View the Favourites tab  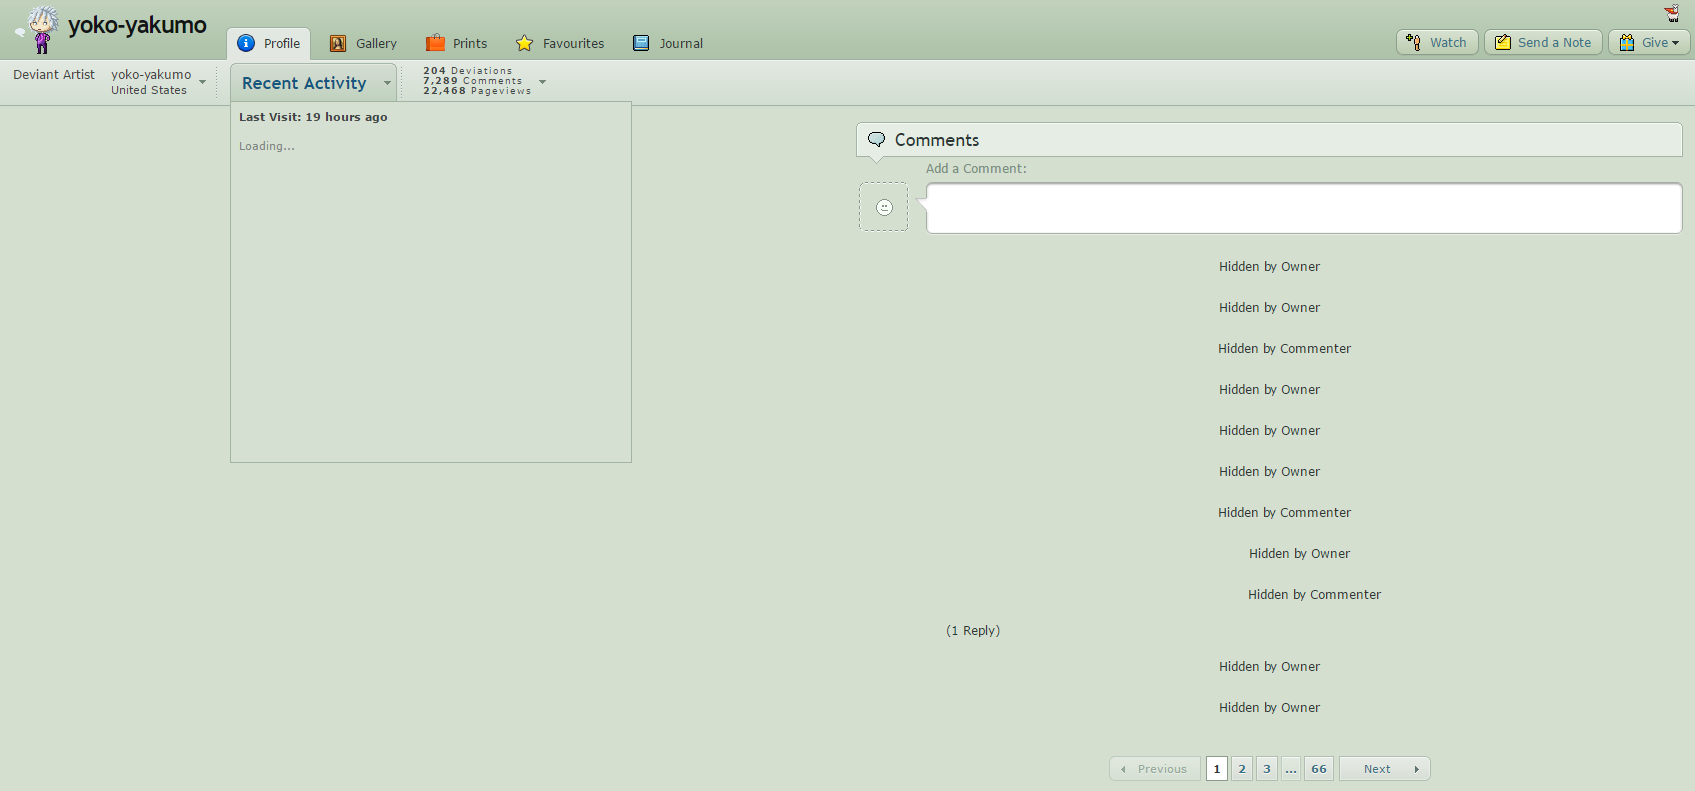pos(560,43)
